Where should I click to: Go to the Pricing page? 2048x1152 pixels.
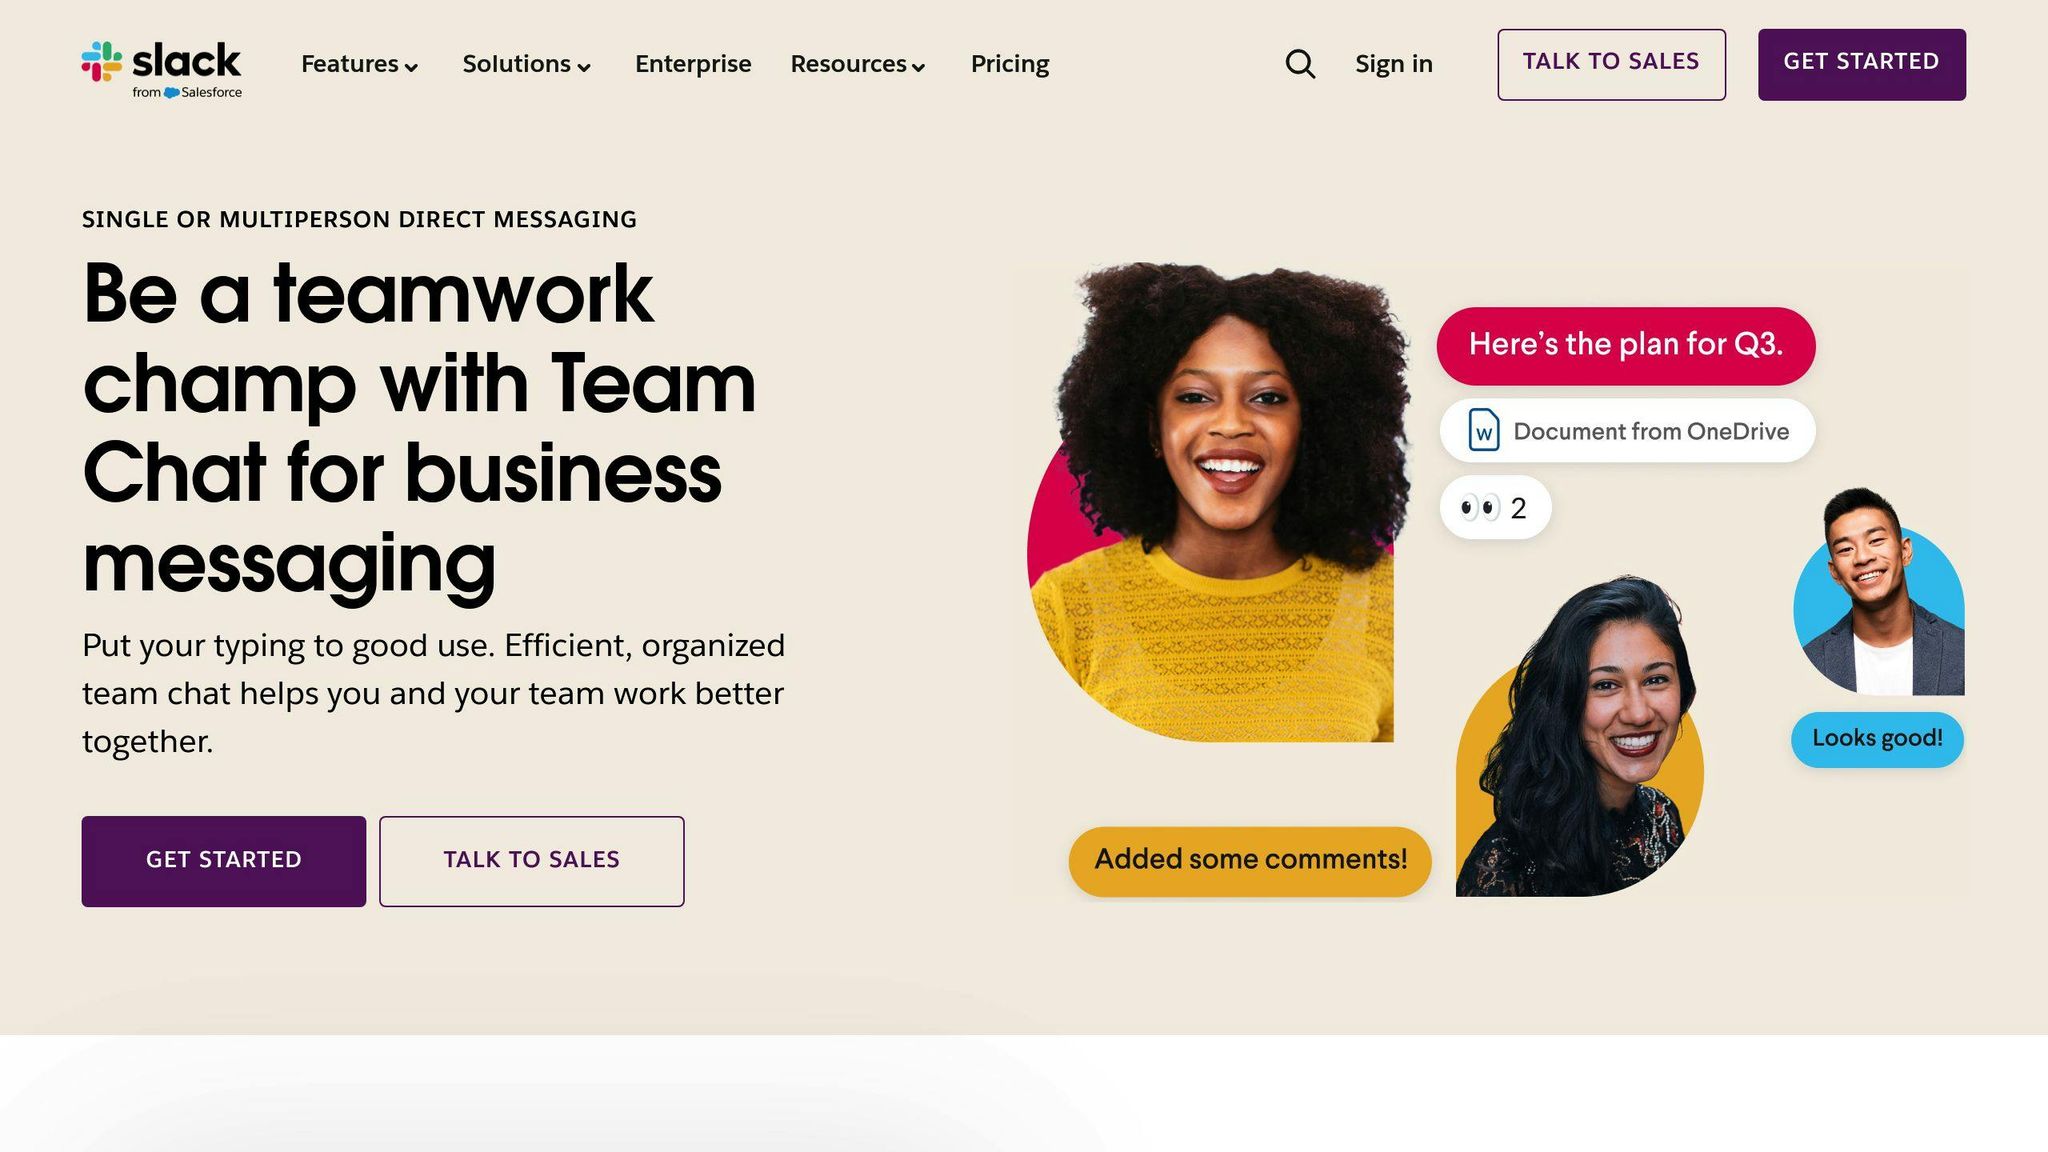click(1010, 64)
